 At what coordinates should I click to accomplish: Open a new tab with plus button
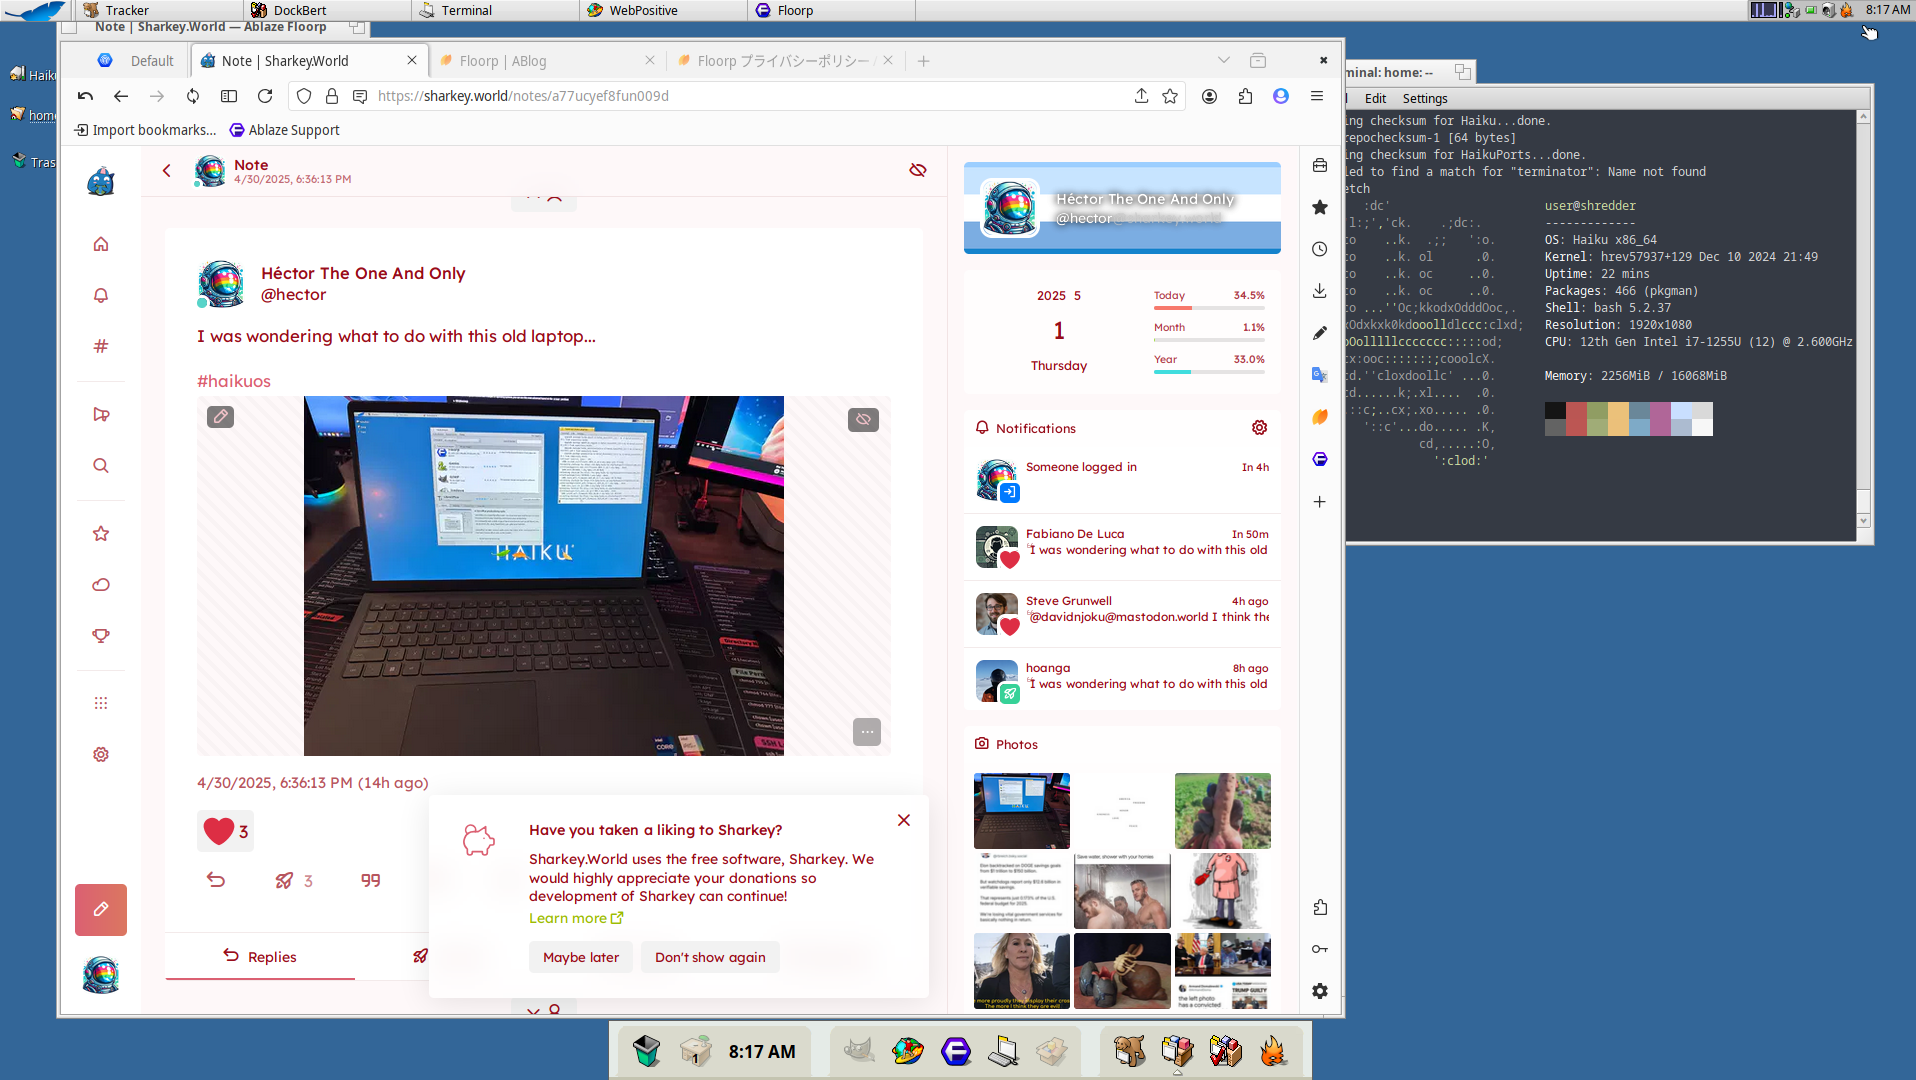924,61
